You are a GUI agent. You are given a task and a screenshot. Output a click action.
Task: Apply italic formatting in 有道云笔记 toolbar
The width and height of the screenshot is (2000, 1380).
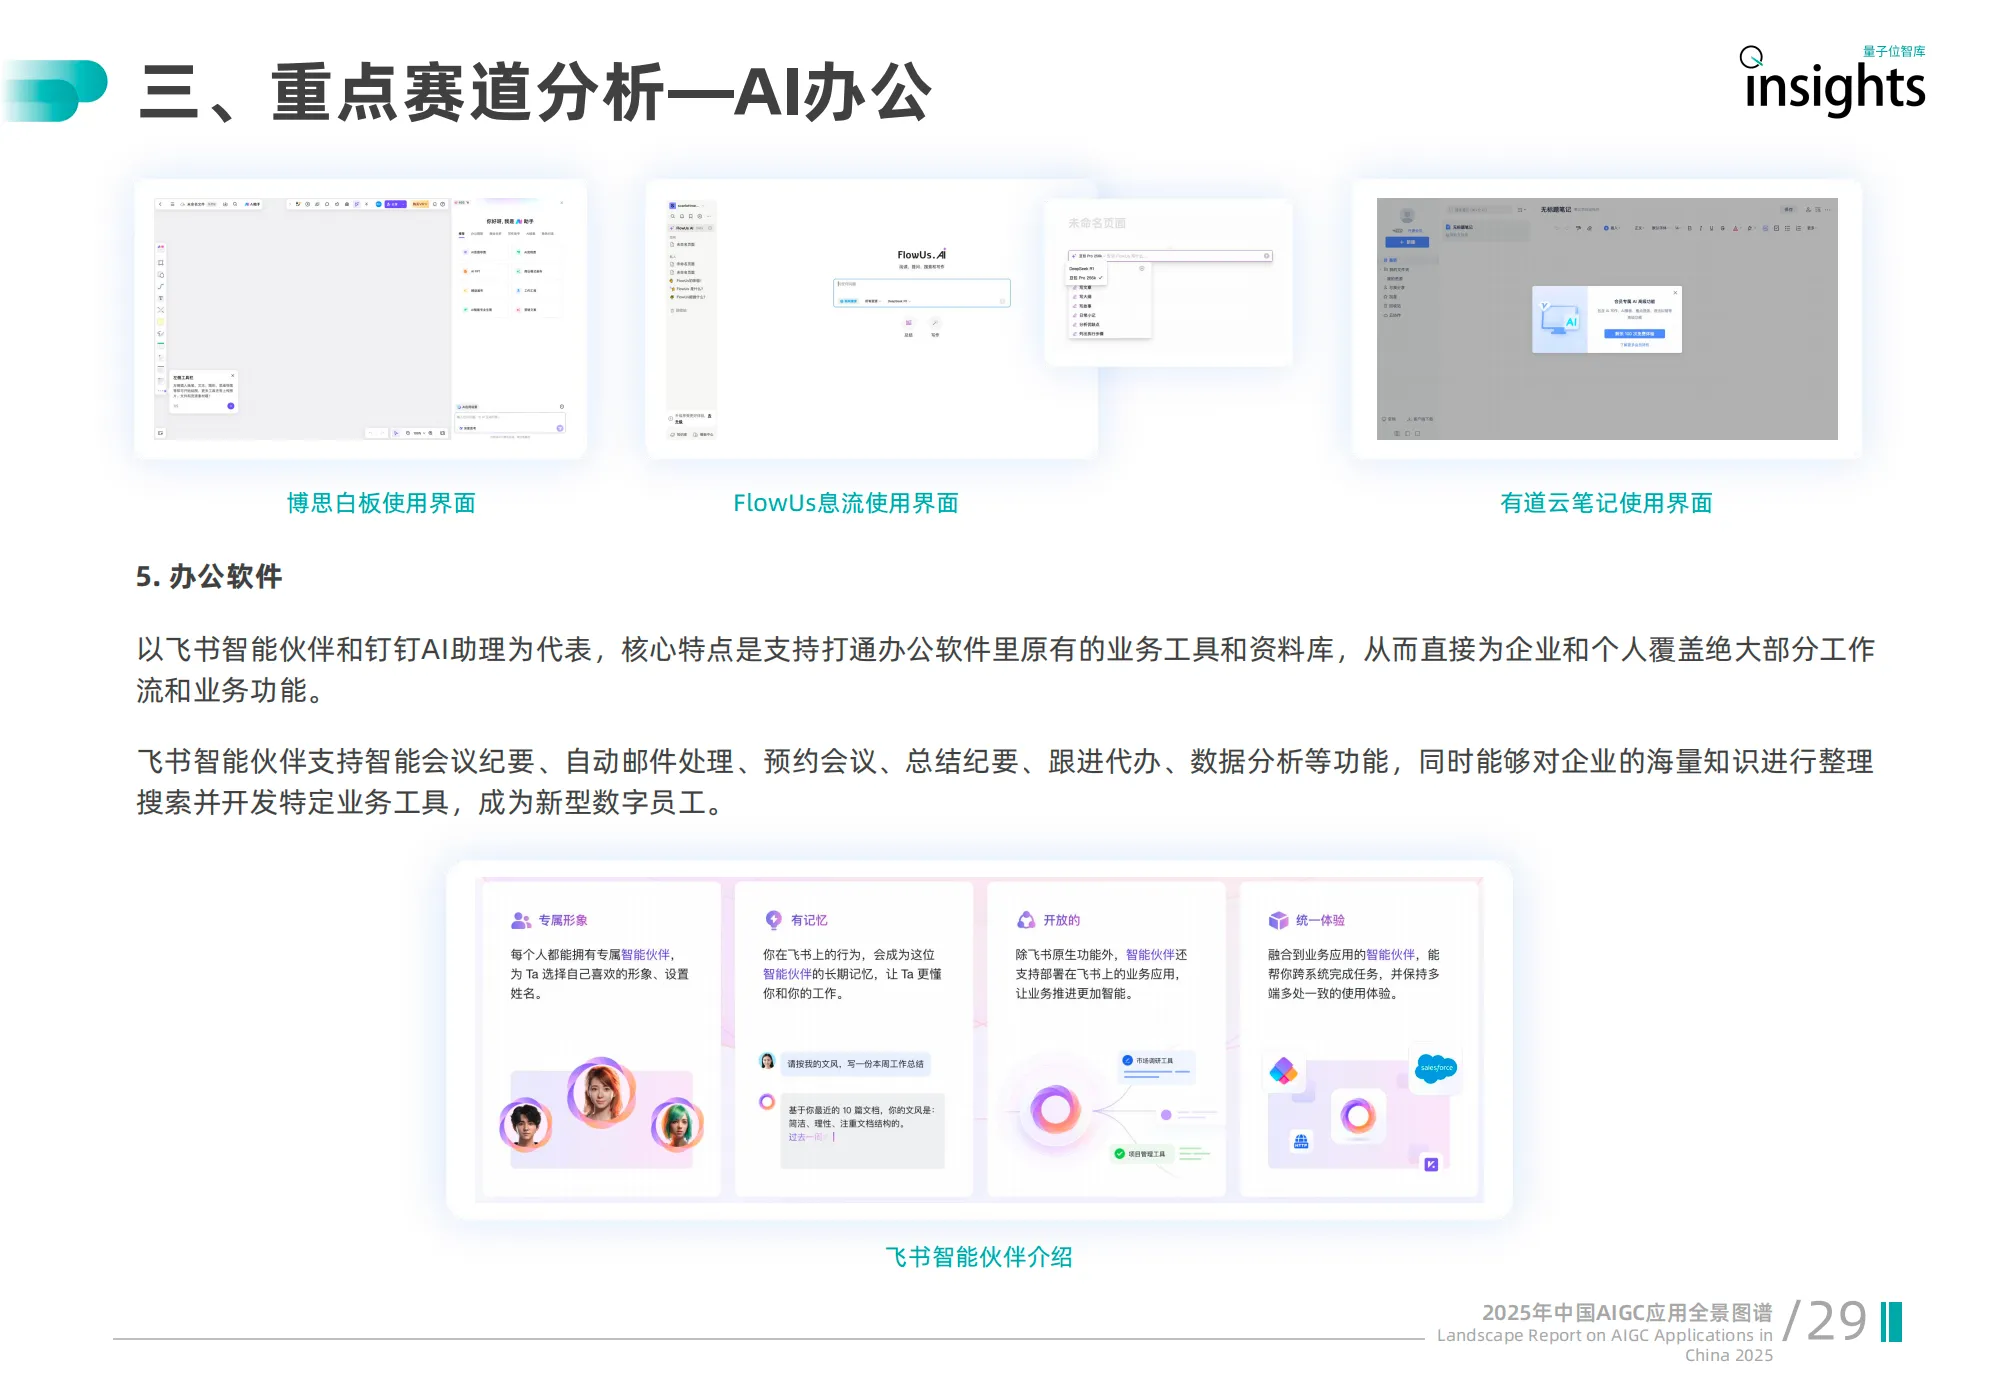[x=1700, y=228]
